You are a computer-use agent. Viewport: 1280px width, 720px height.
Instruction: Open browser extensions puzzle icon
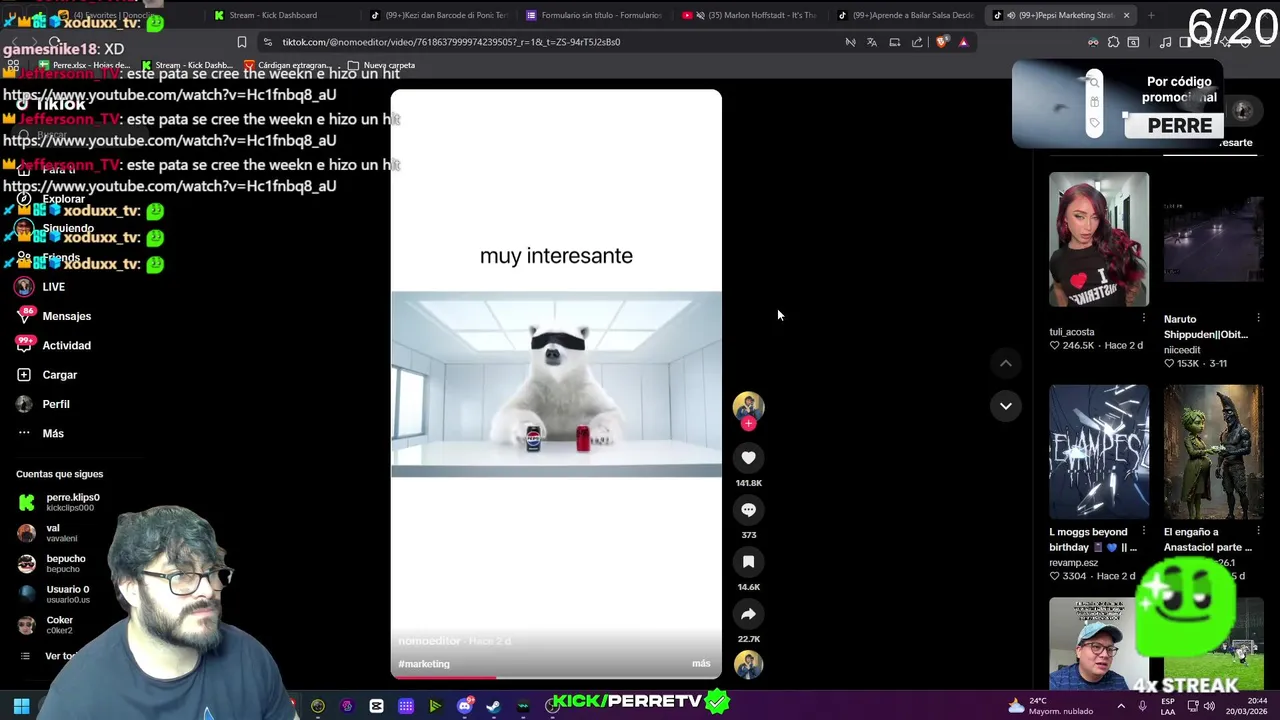click(x=1113, y=42)
